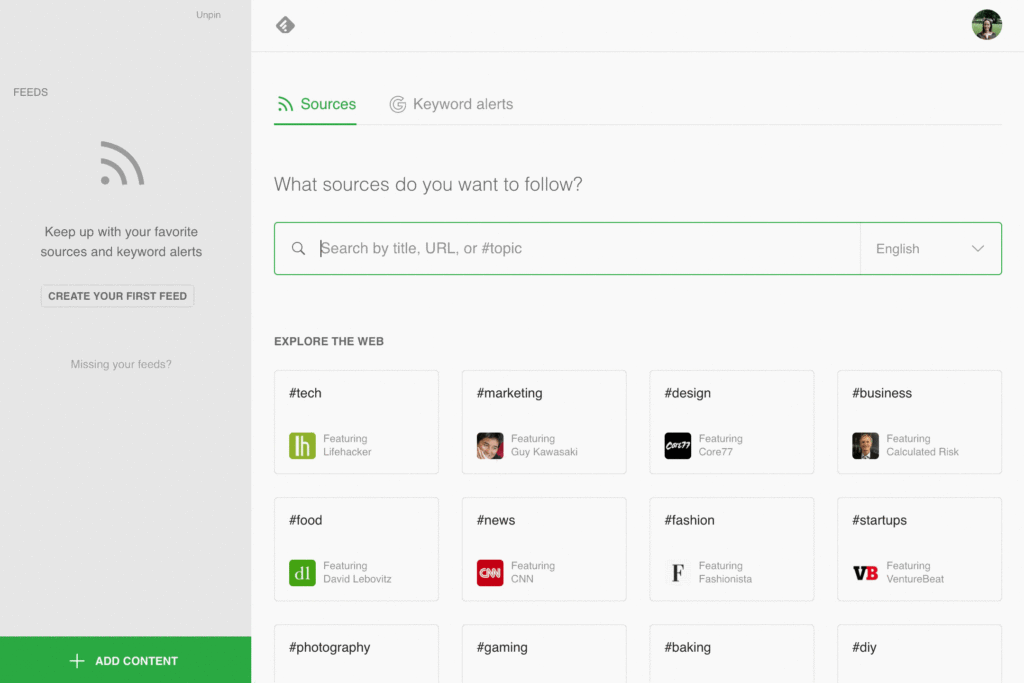Click the Lifehacker logo icon
Image resolution: width=1024 pixels, height=683 pixels.
pyautogui.click(x=302, y=446)
